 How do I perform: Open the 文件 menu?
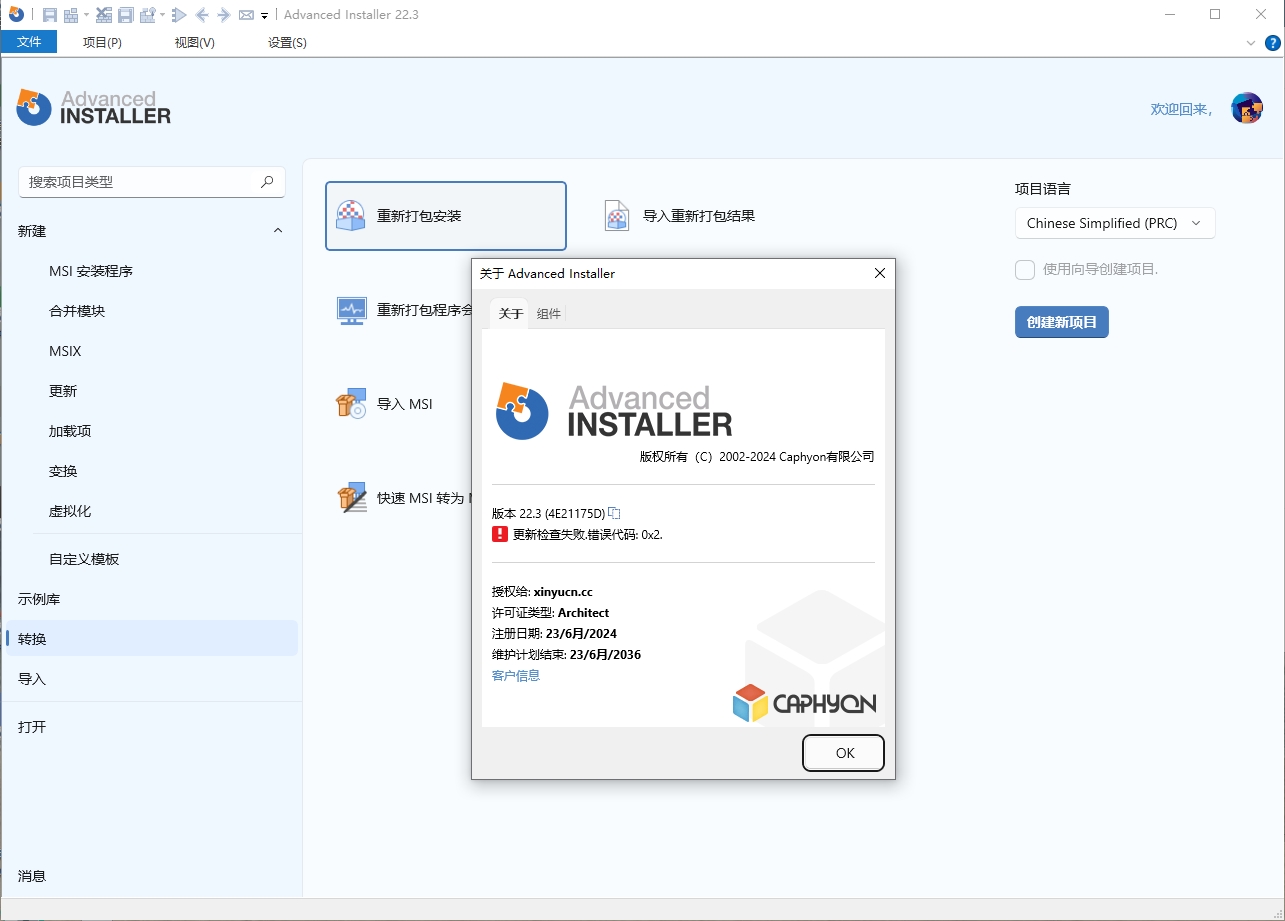(x=29, y=42)
